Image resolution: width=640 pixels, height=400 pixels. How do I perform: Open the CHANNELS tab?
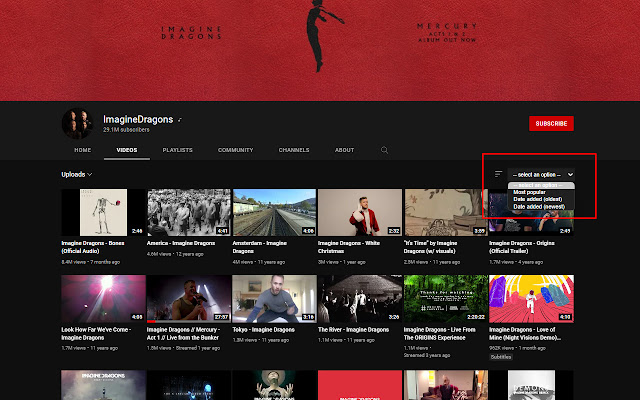[x=294, y=150]
